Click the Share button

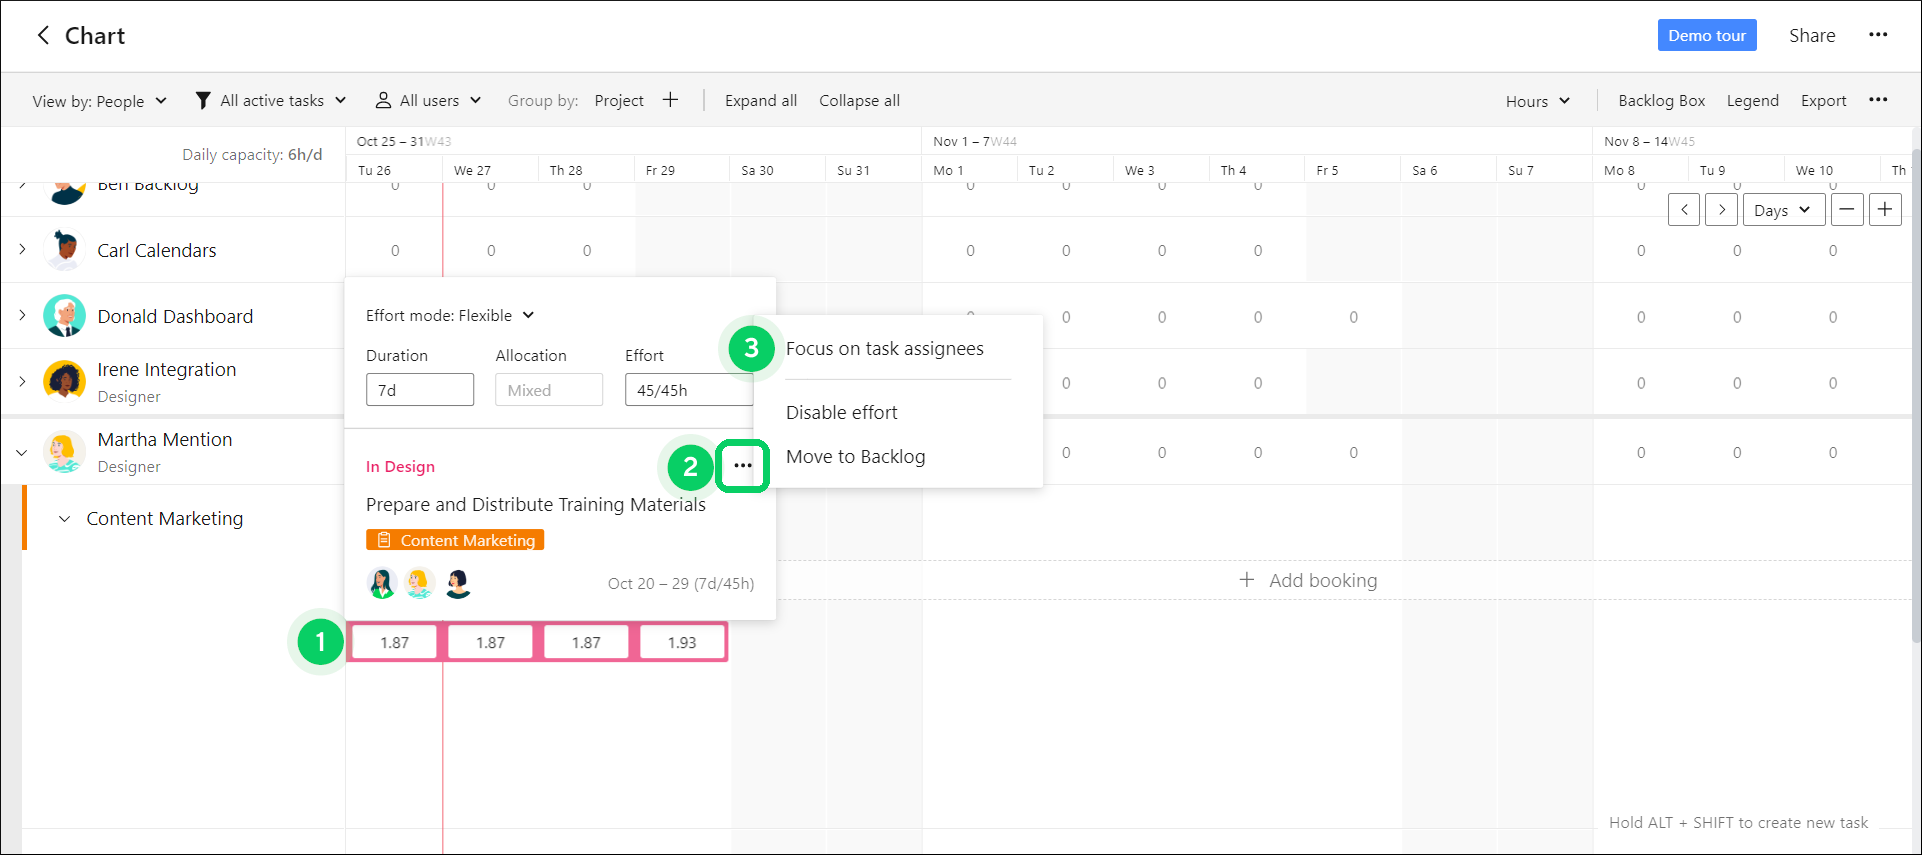coord(1812,35)
